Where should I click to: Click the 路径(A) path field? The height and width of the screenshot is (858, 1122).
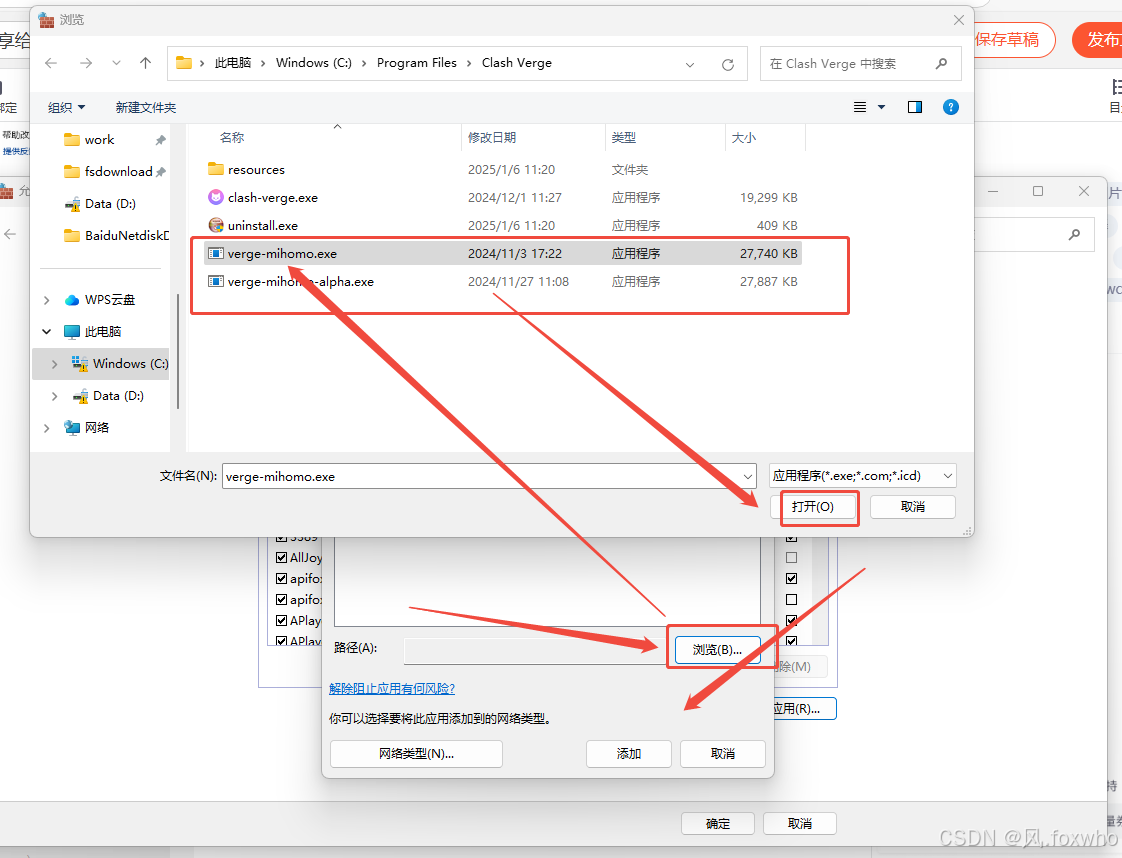[537, 650]
